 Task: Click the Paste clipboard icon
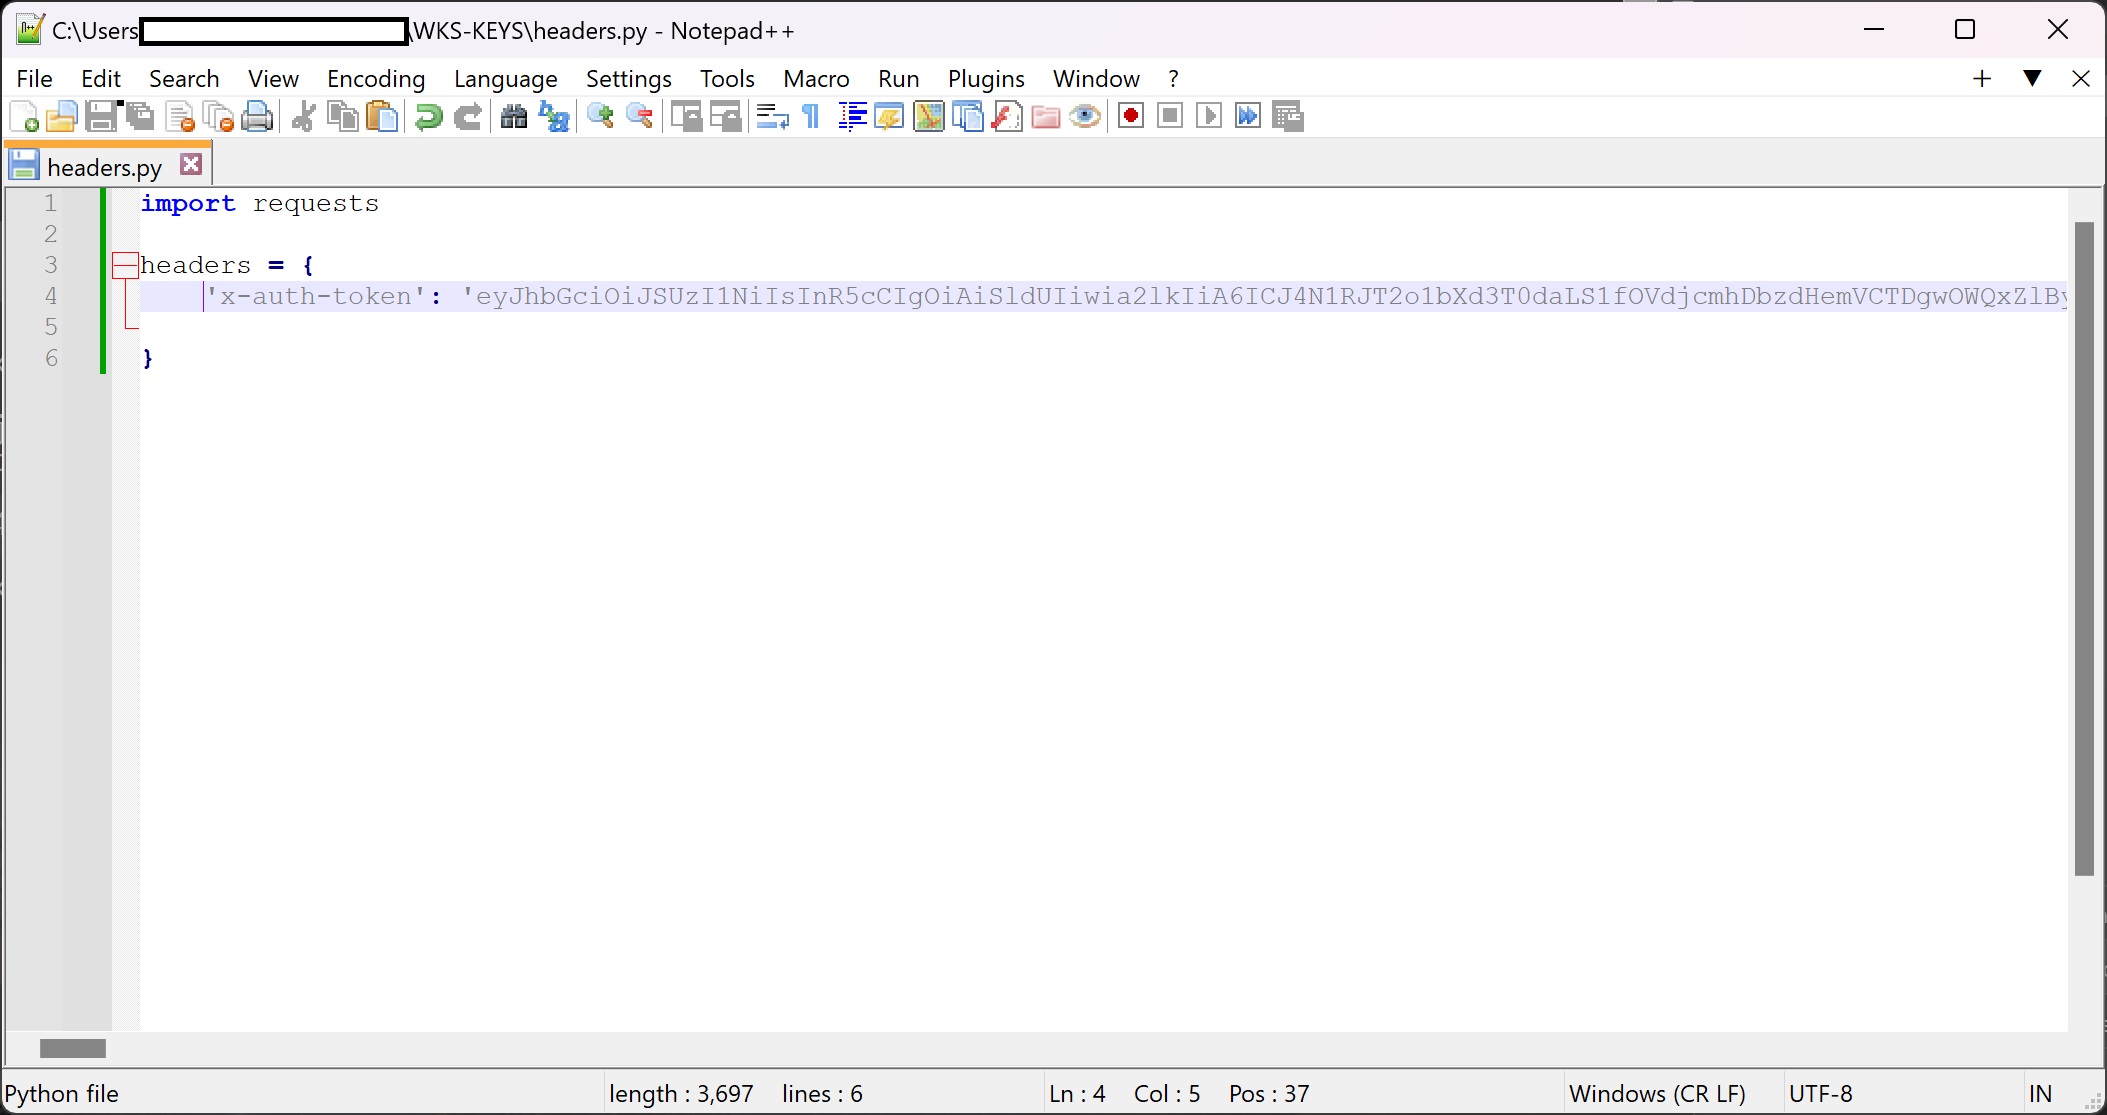382,117
